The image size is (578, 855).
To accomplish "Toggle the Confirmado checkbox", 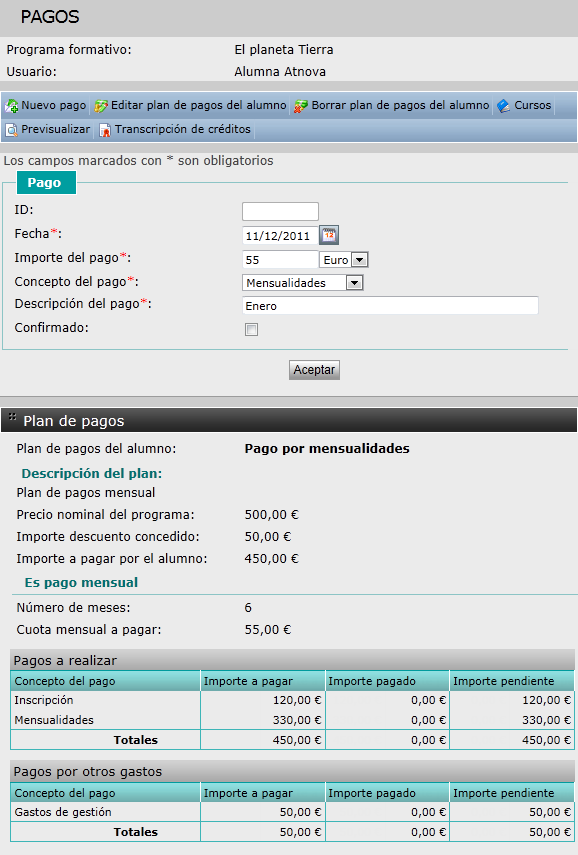I will (251, 329).
